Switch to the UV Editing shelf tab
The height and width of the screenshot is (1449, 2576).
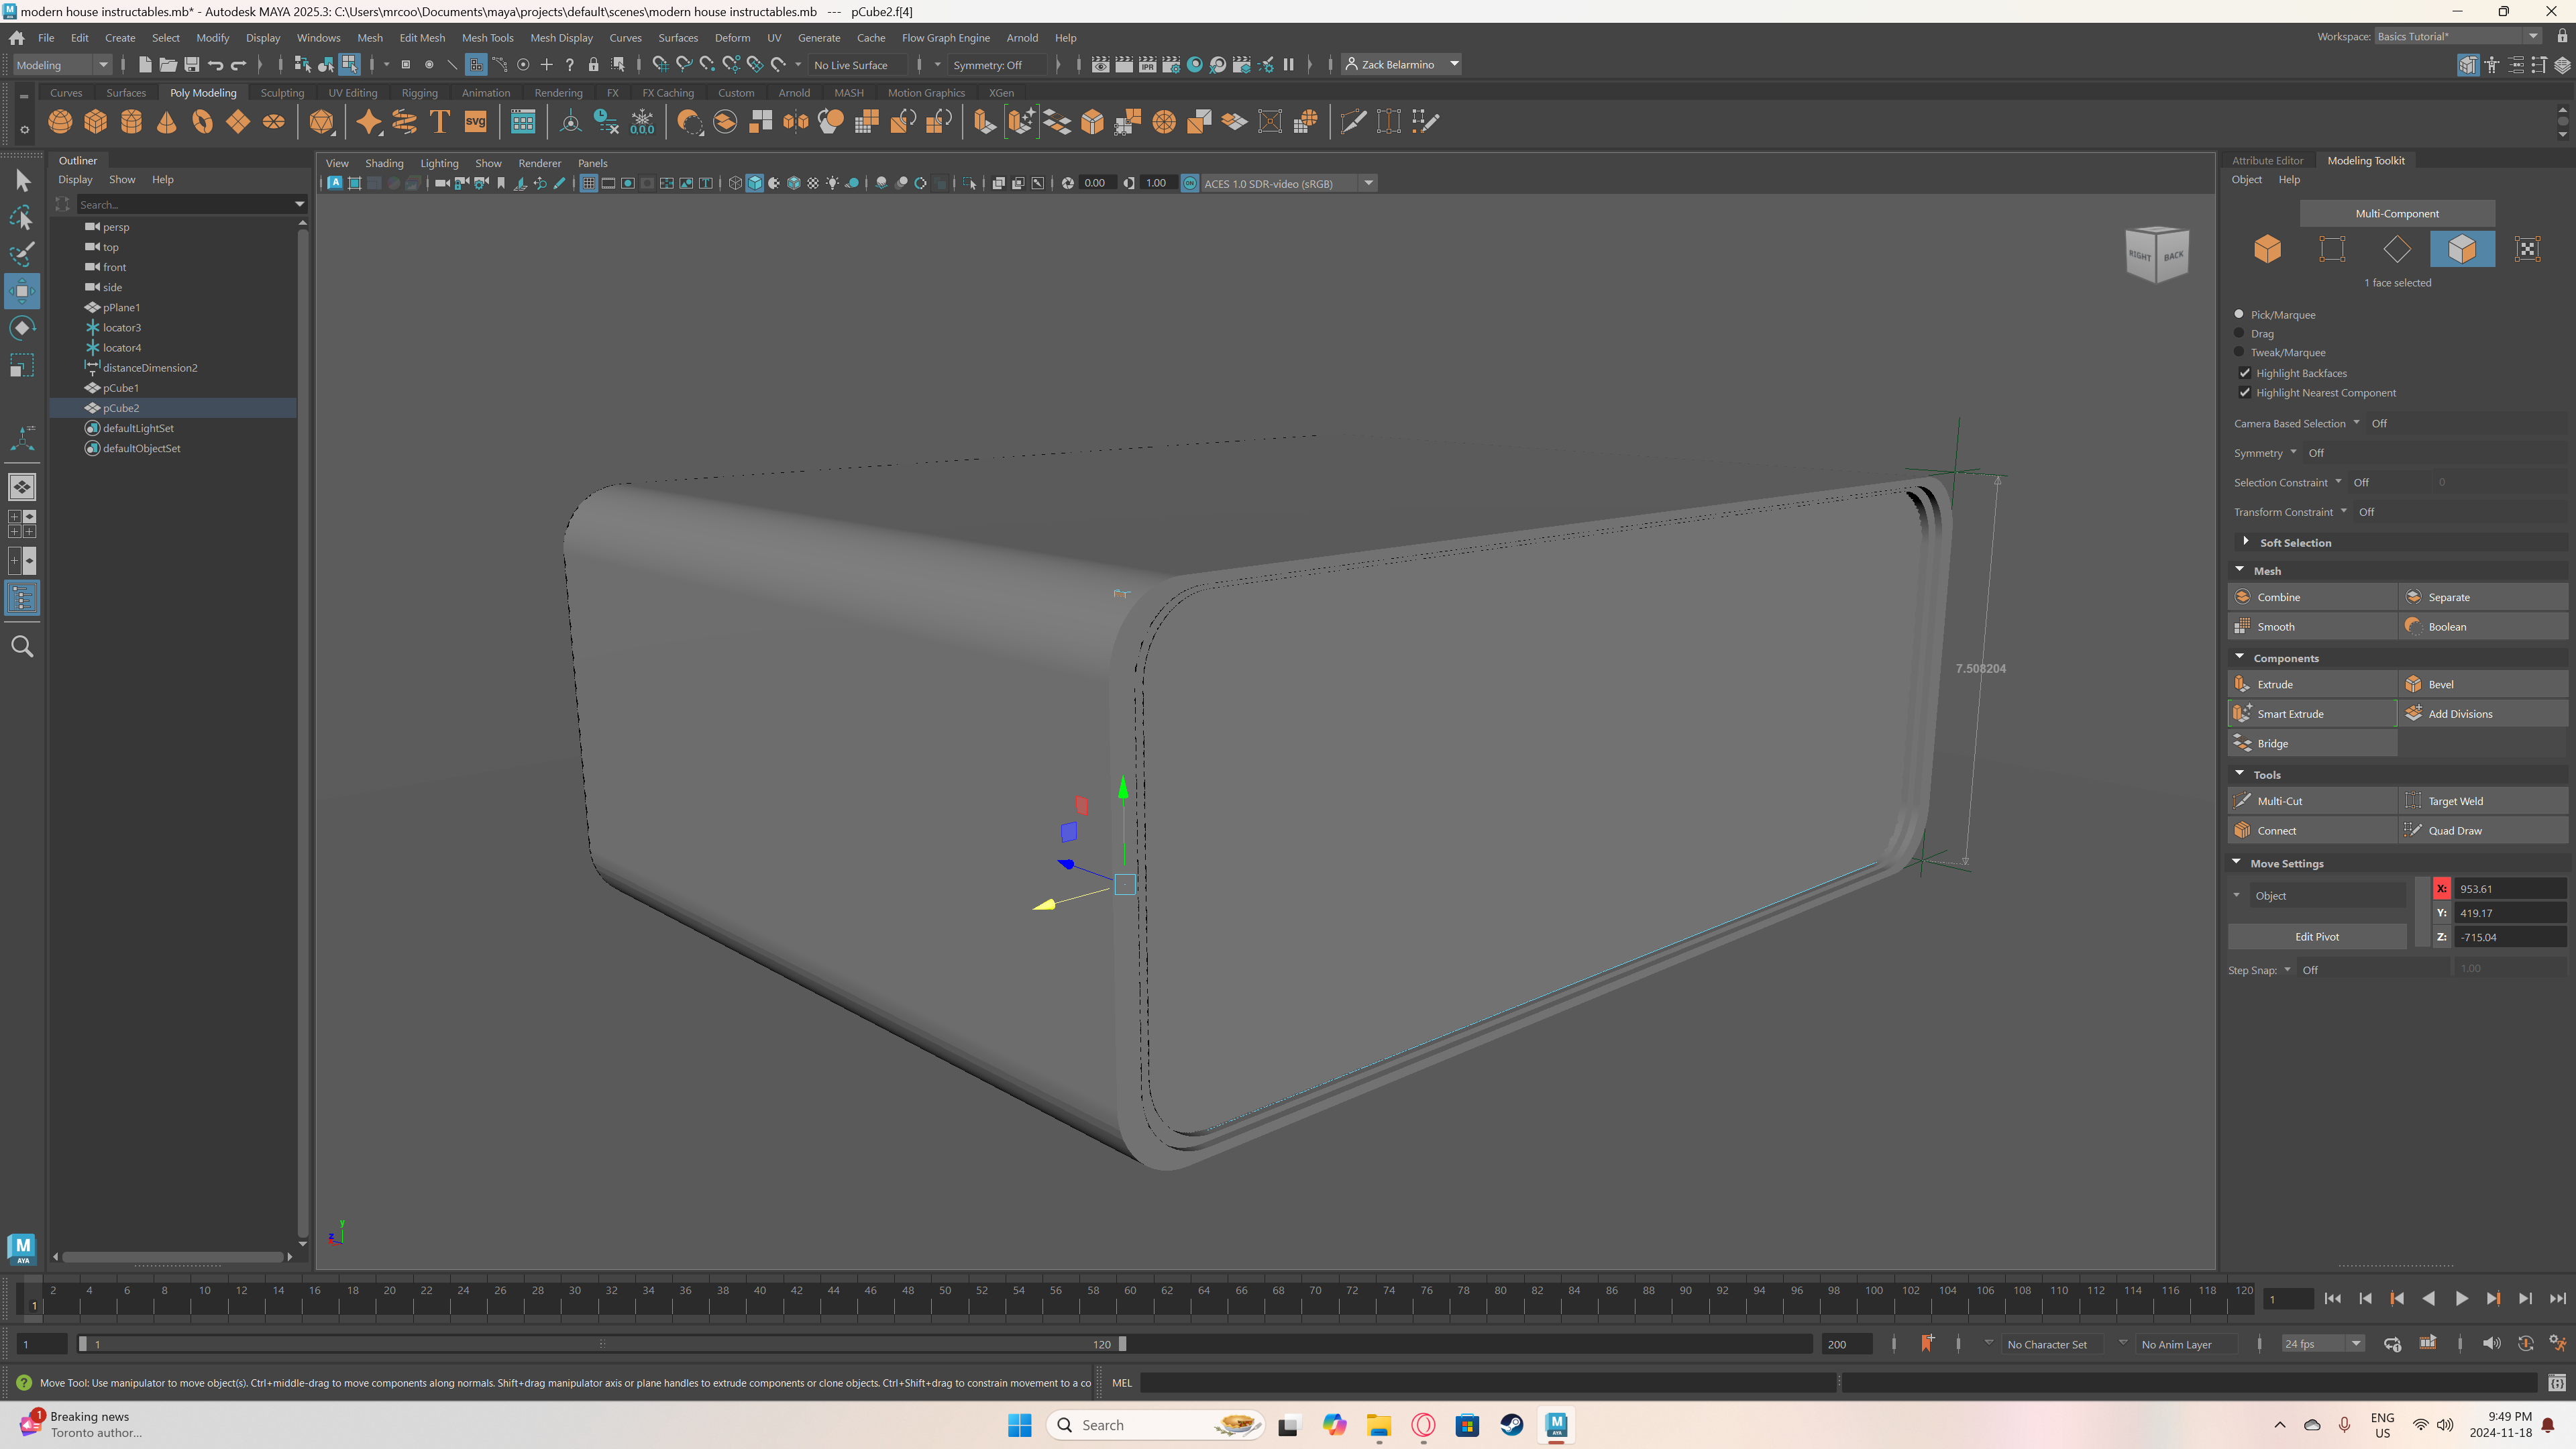click(x=353, y=93)
